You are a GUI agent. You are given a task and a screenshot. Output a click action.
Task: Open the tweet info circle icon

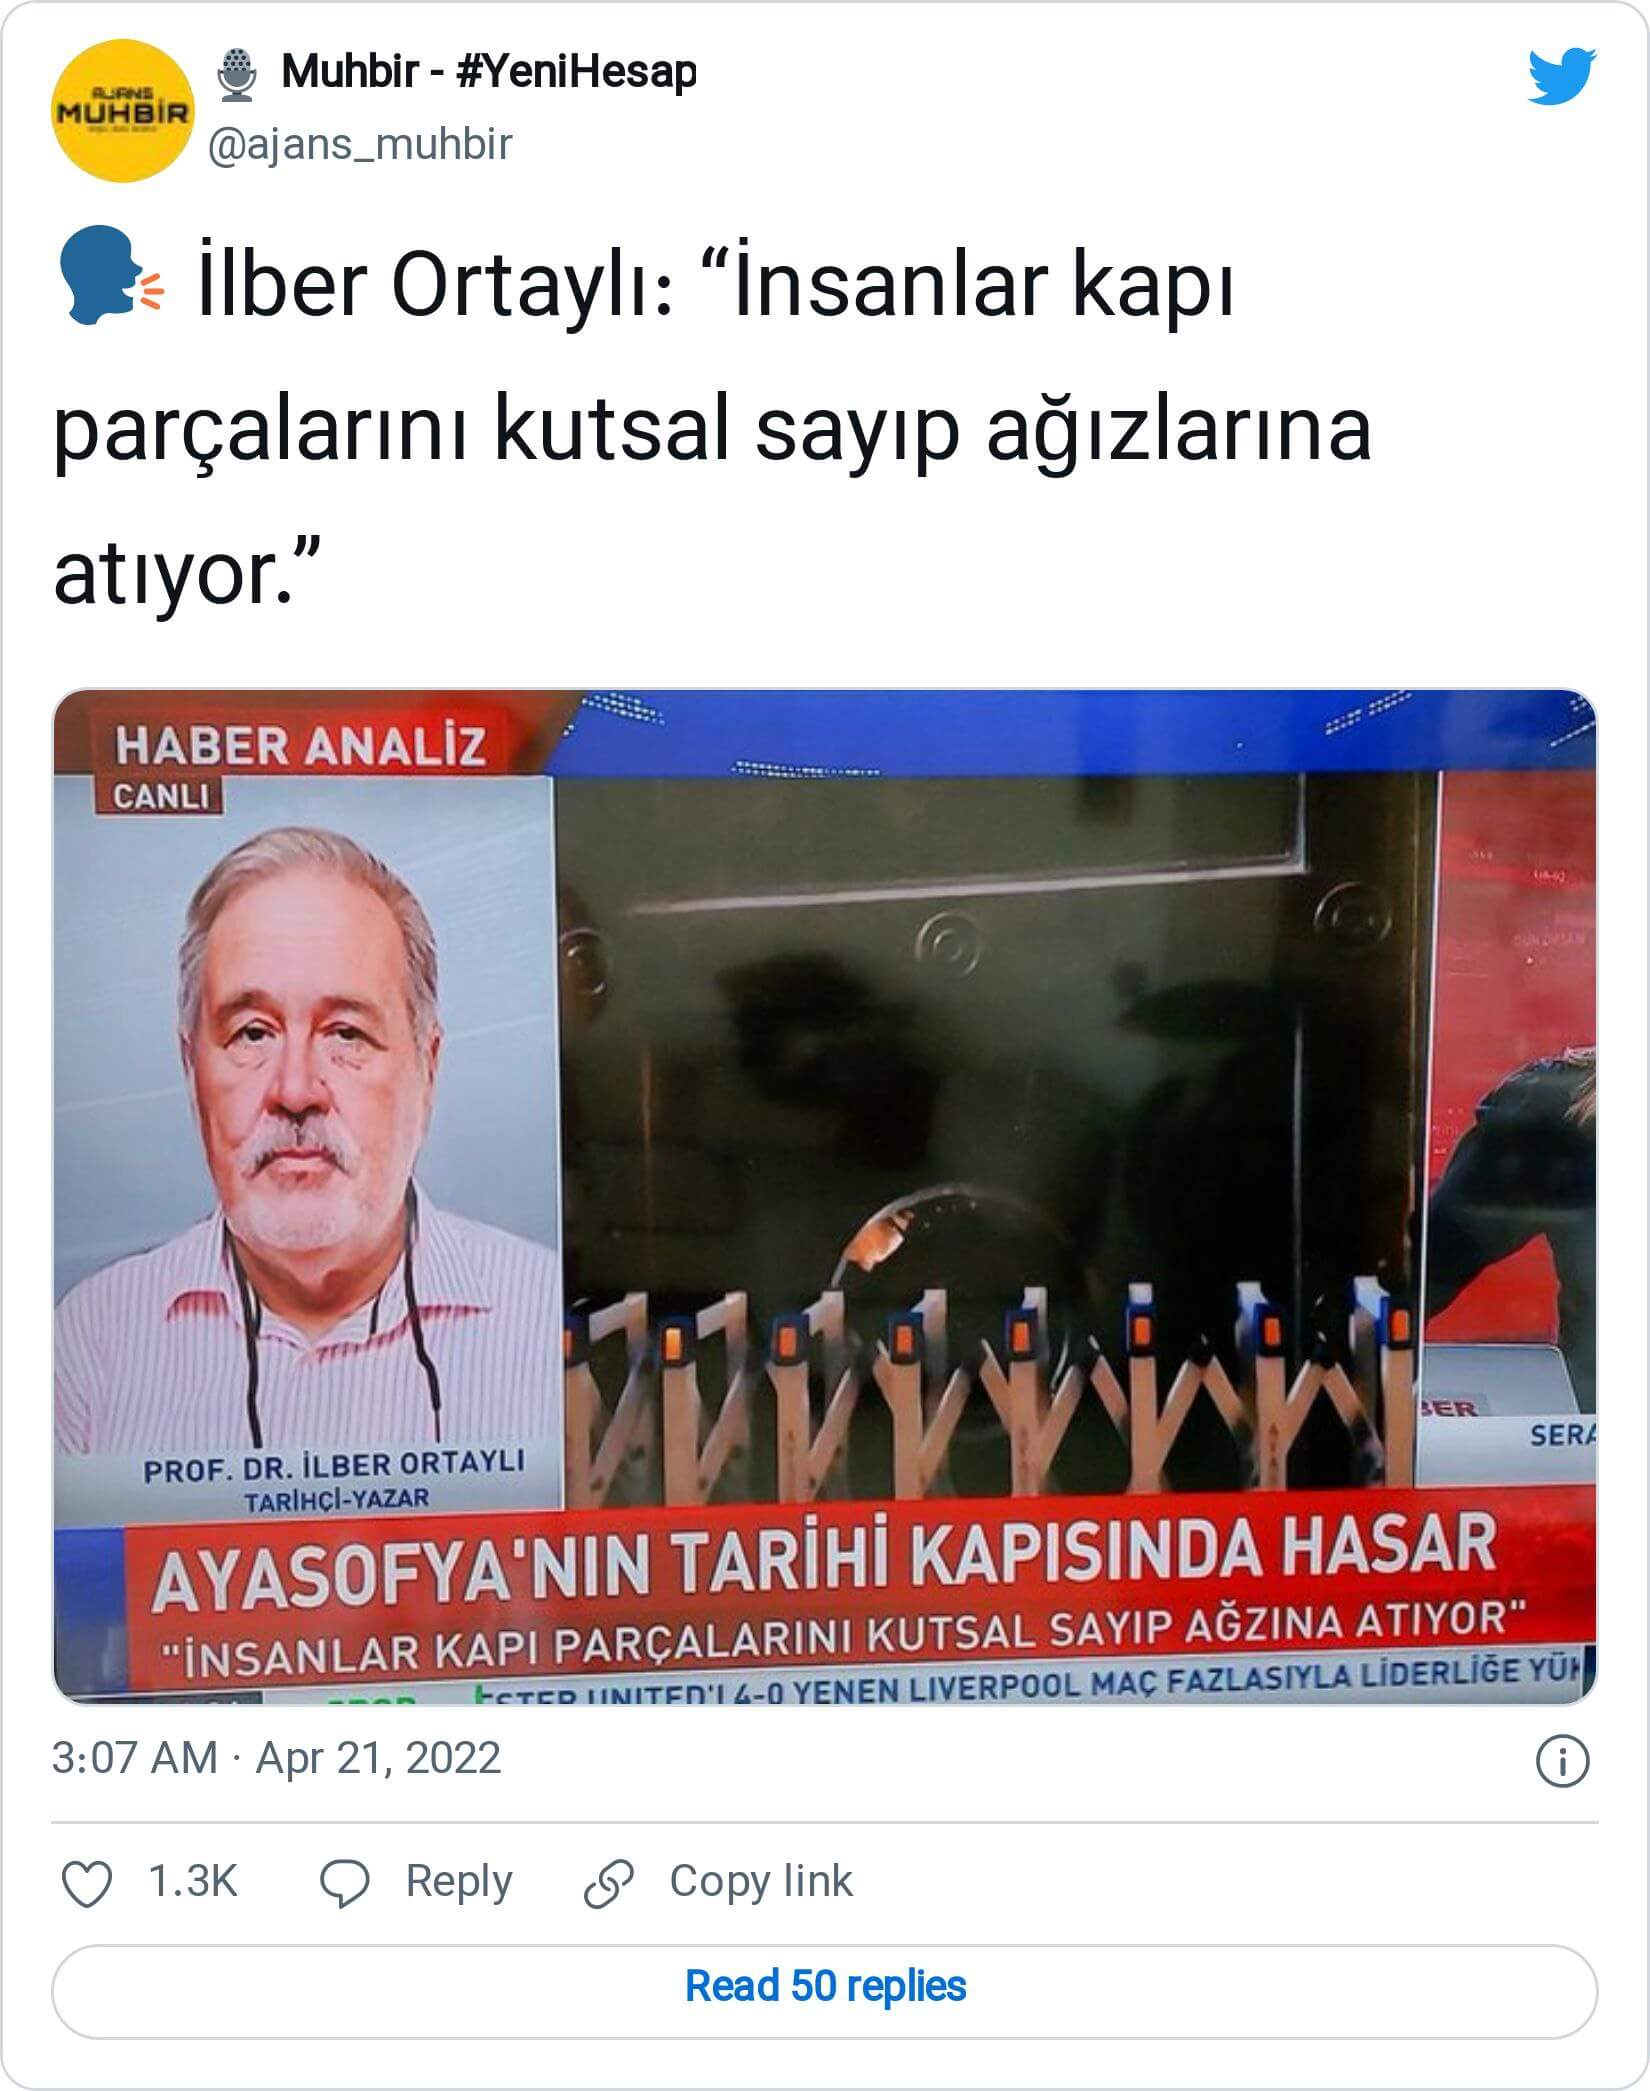click(1562, 1760)
